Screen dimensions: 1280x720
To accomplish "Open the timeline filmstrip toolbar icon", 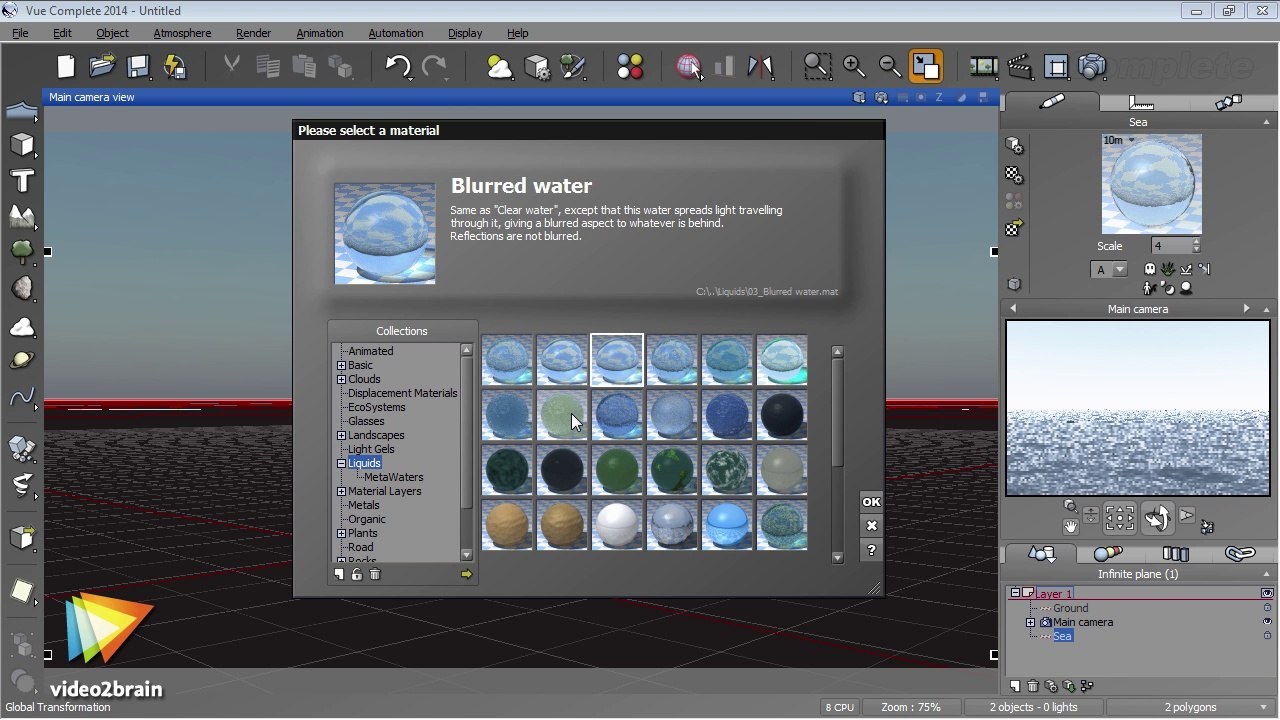I will (984, 67).
